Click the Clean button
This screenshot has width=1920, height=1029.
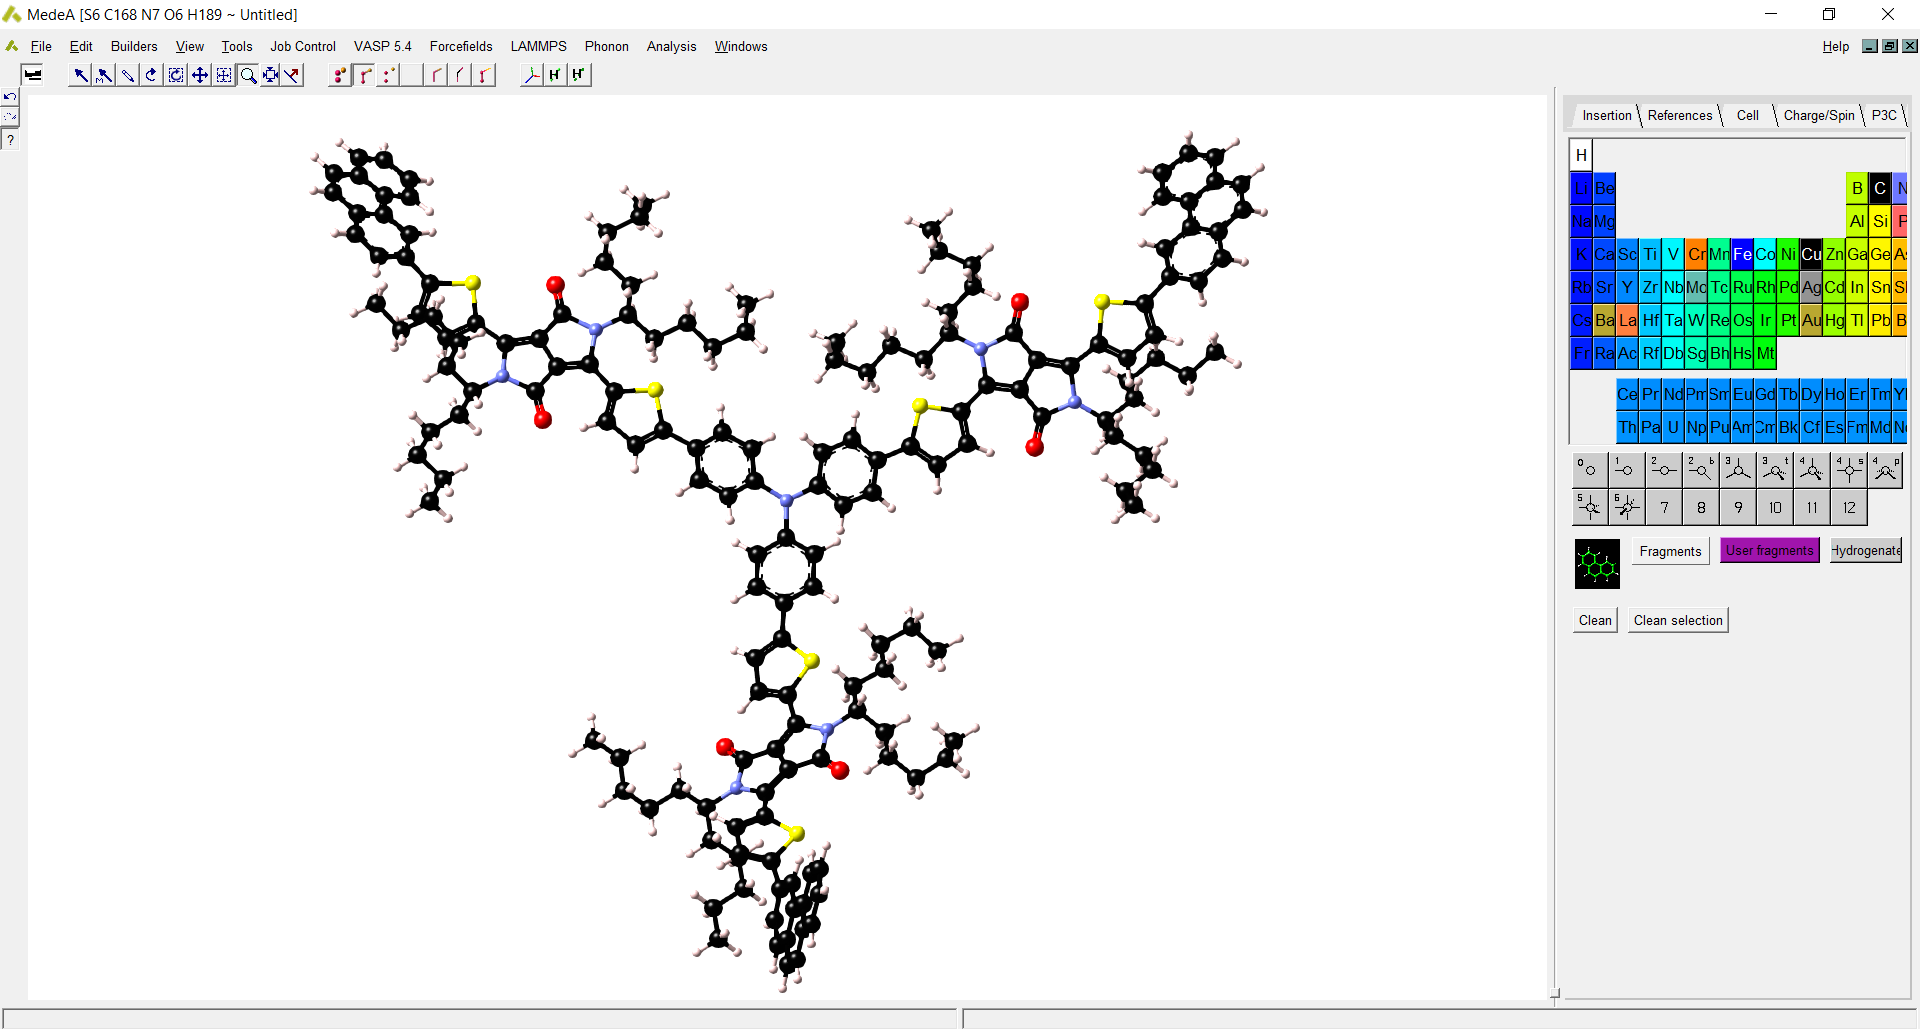coord(1594,620)
